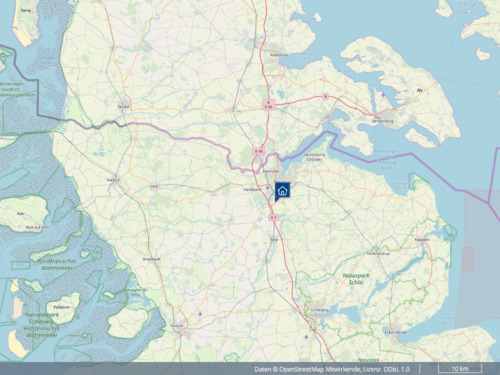
Task: Click the Husum town label
Action: [x=177, y=325]
